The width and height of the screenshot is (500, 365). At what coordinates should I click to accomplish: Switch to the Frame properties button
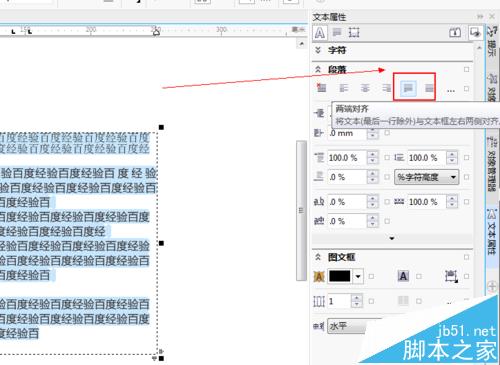click(x=354, y=32)
